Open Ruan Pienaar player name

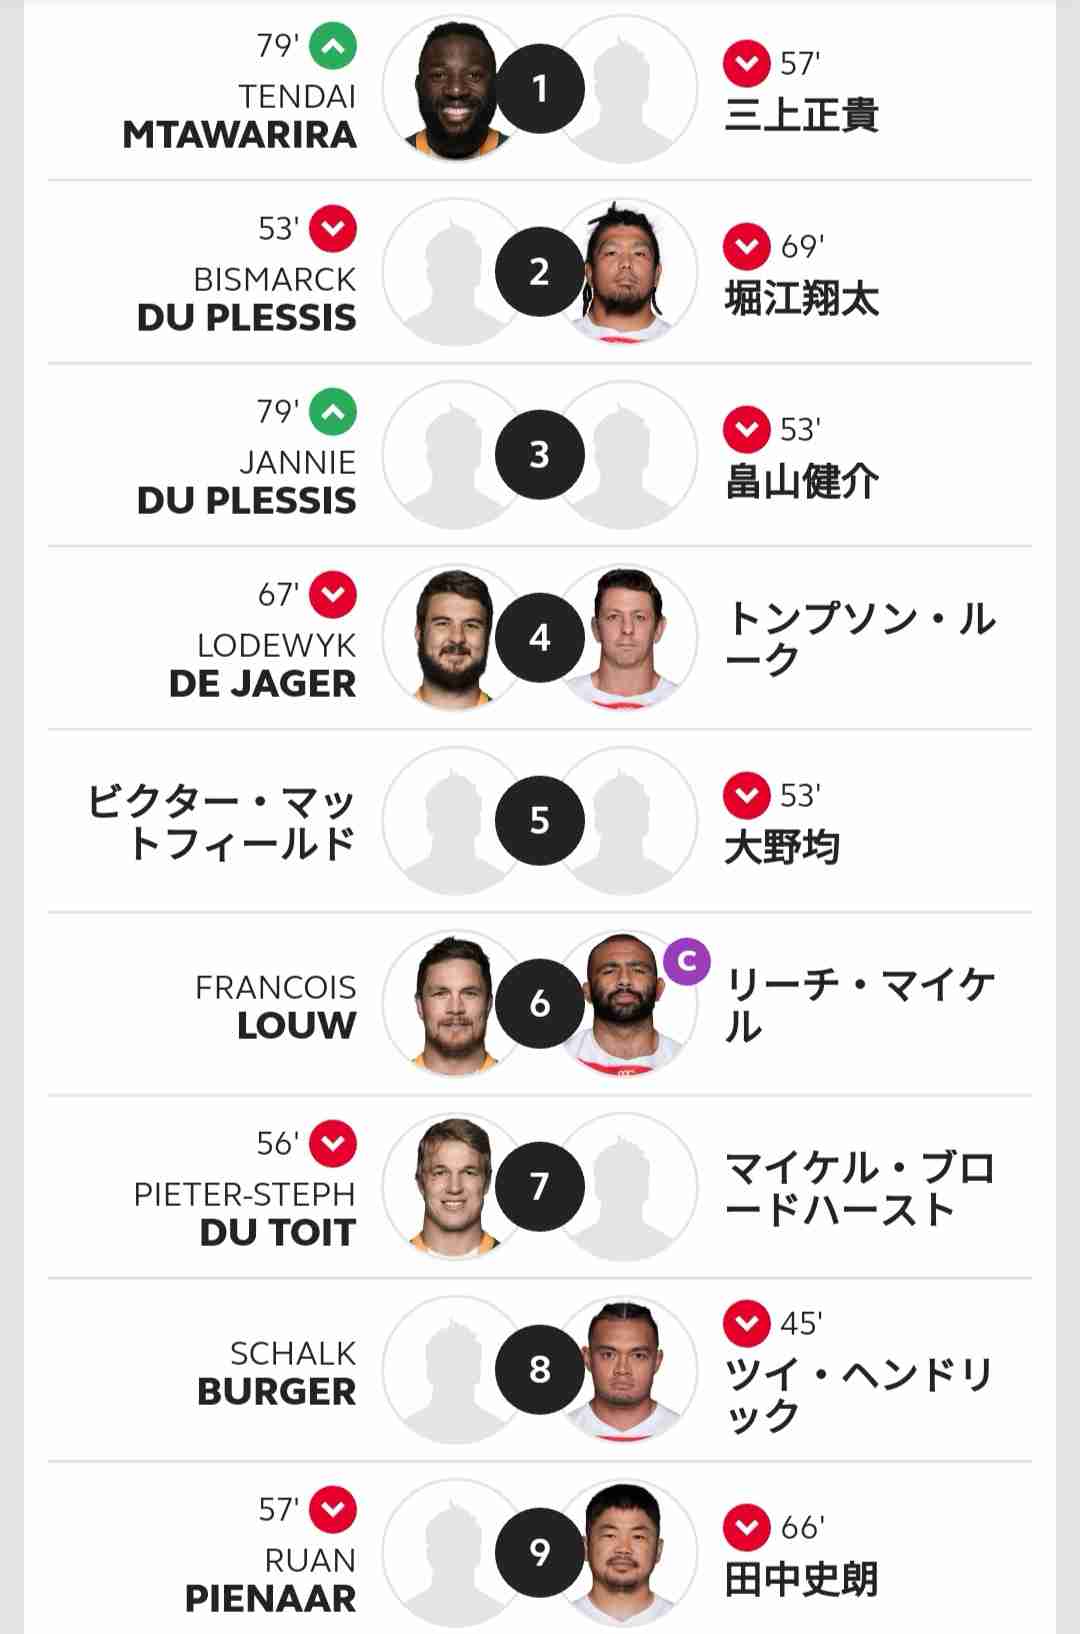pos(271,1579)
